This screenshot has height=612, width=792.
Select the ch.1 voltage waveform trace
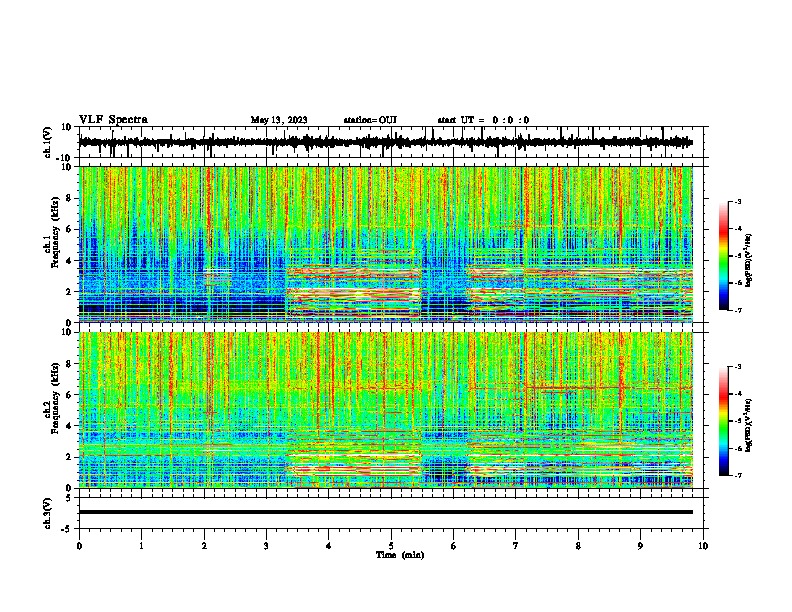[385, 142]
